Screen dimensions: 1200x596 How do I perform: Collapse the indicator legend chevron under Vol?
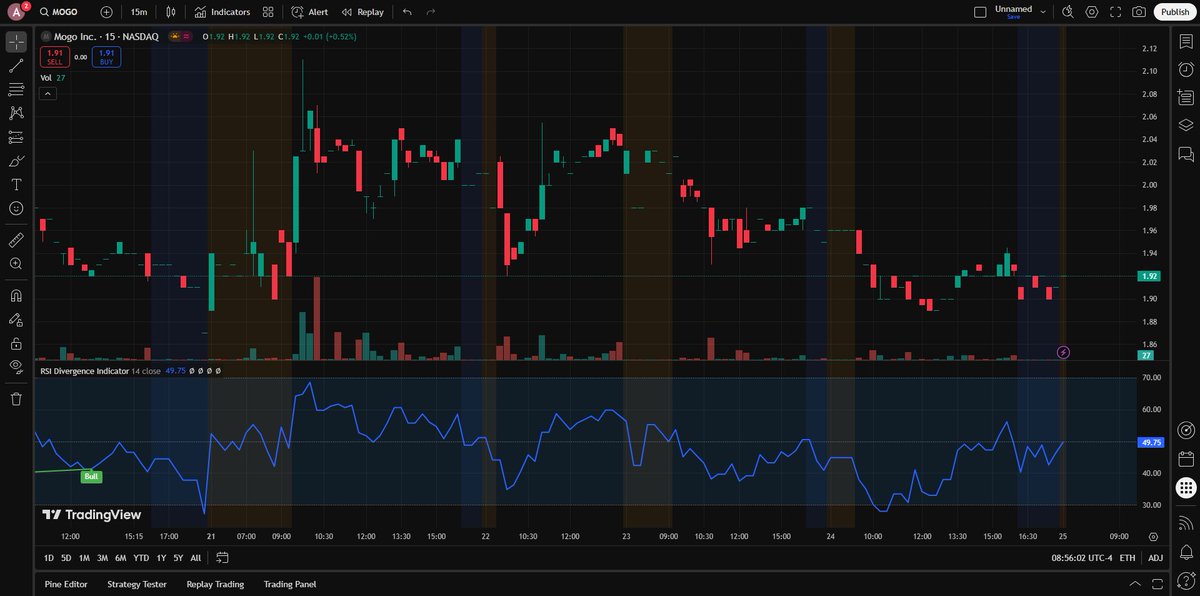pos(48,94)
